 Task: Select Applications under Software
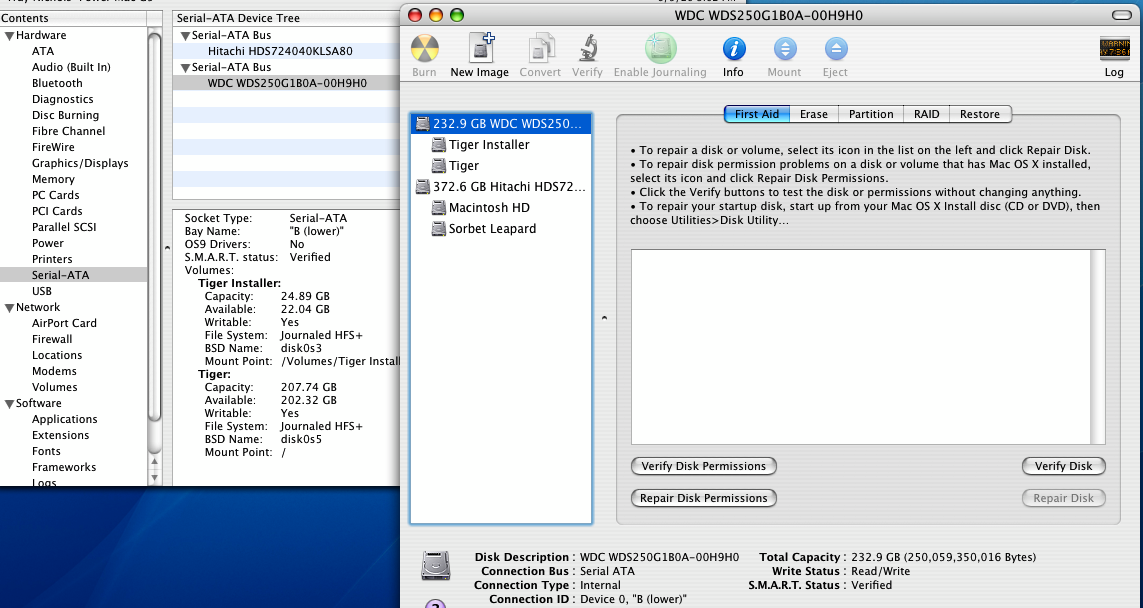(65, 420)
